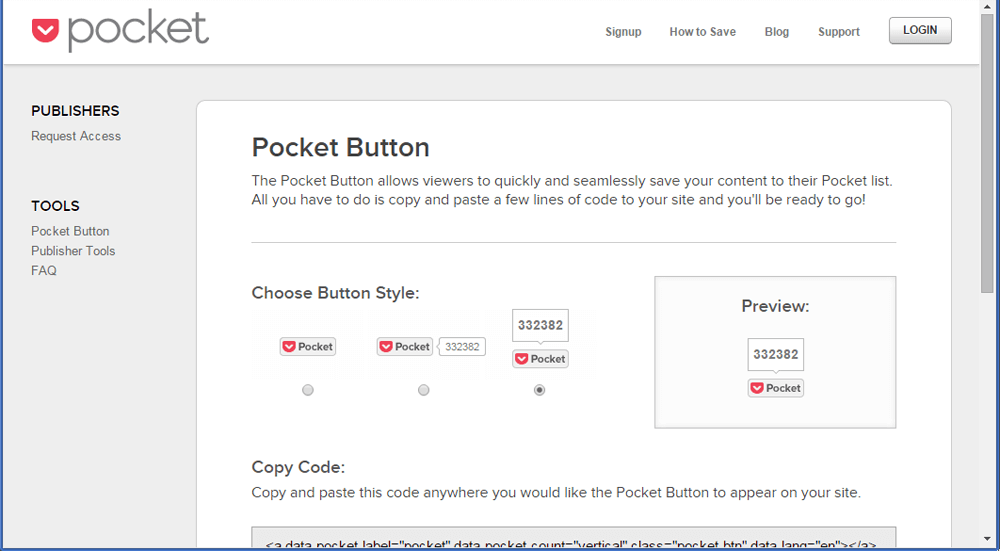The width and height of the screenshot is (1000, 551).
Task: Visit the Support page
Action: (x=838, y=32)
